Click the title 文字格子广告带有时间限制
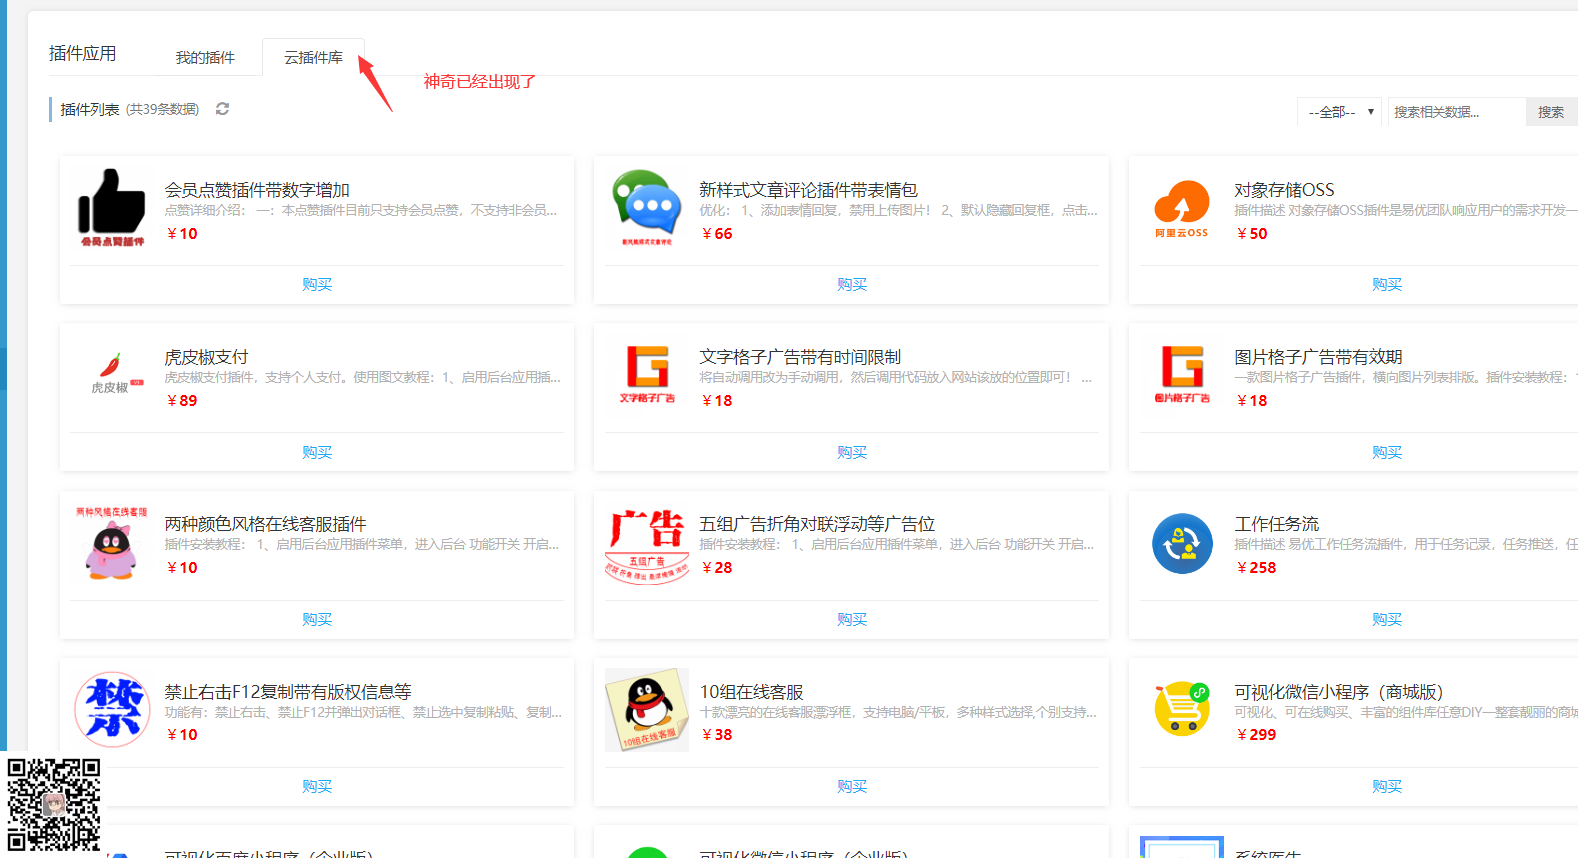 coord(800,357)
